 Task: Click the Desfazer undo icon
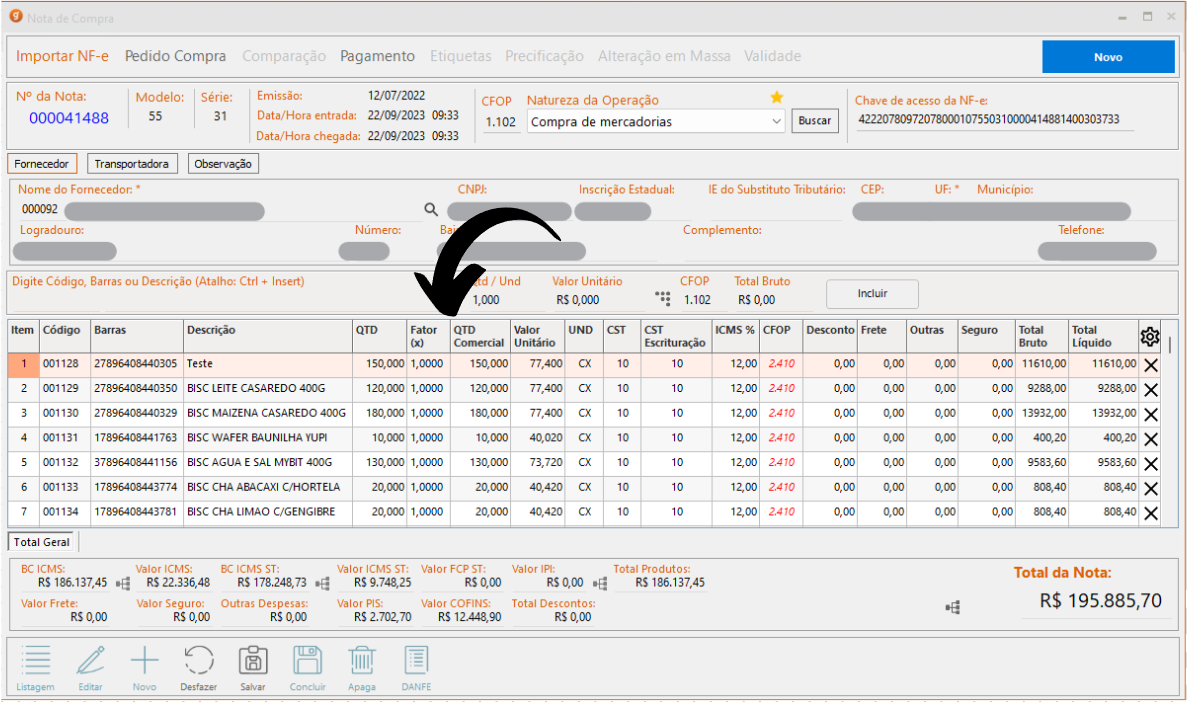(199, 660)
